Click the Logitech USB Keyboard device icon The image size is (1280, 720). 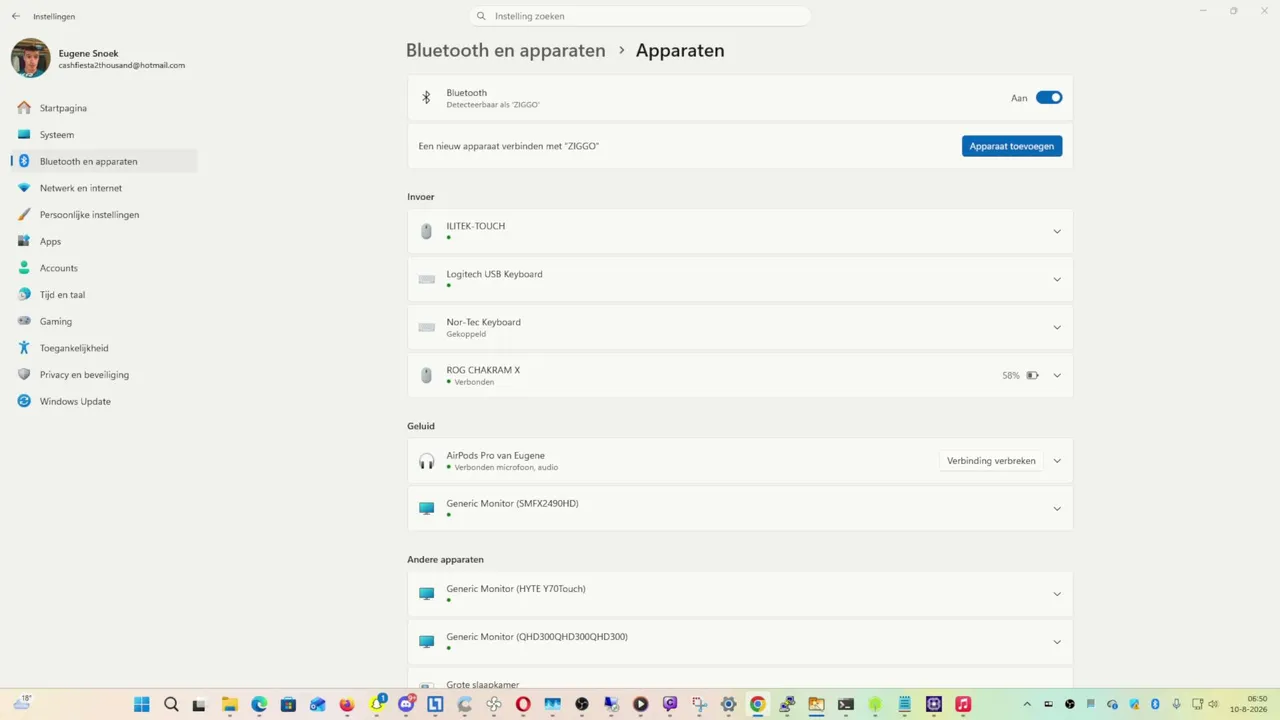(x=426, y=279)
